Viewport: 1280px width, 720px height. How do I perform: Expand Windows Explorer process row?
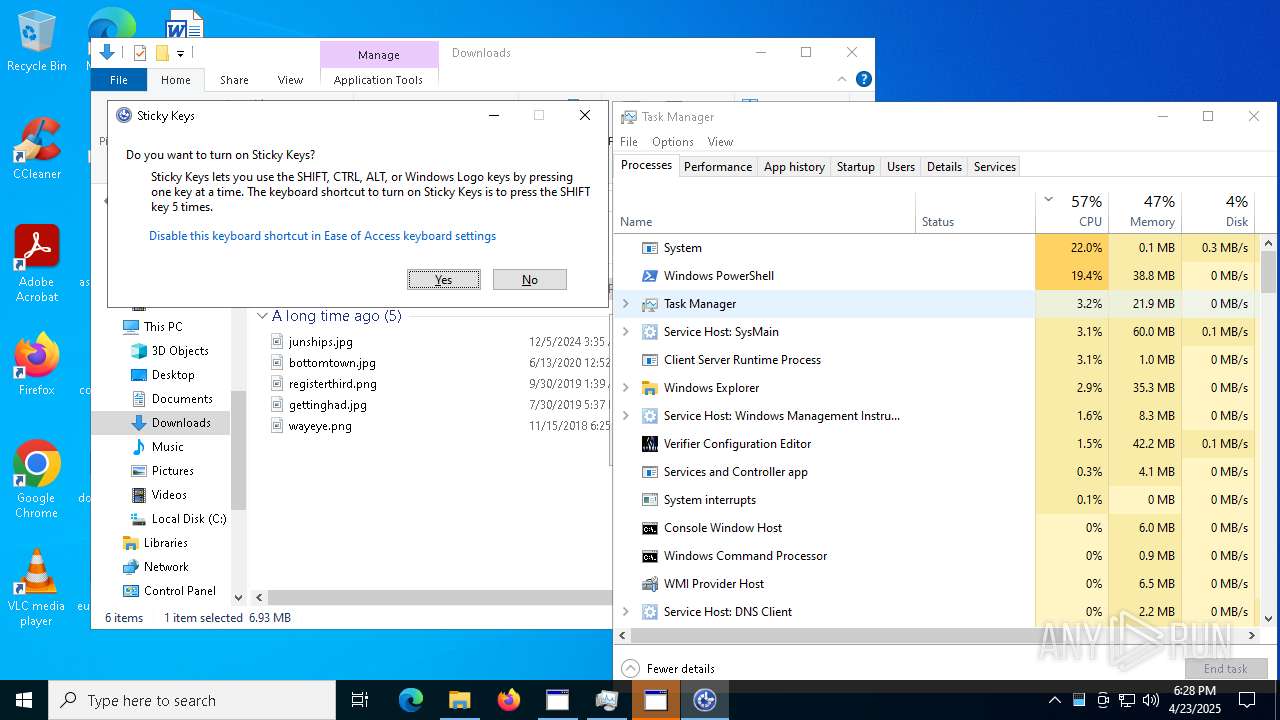click(x=626, y=388)
